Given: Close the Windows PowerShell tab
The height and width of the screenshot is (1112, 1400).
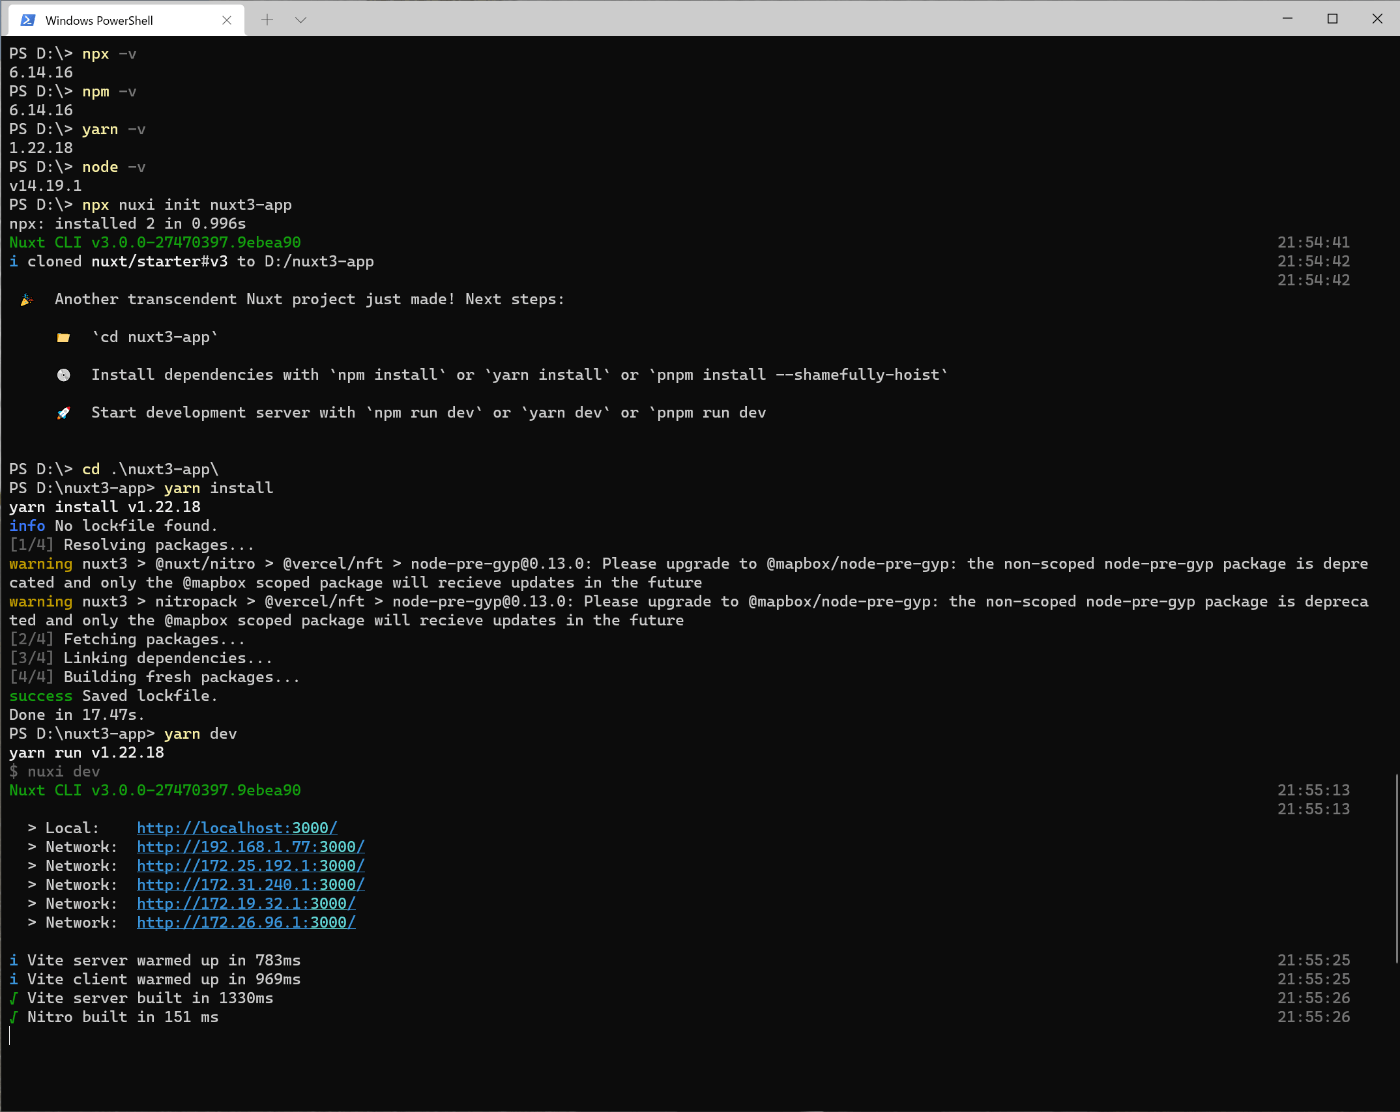Looking at the screenshot, I should (x=227, y=20).
